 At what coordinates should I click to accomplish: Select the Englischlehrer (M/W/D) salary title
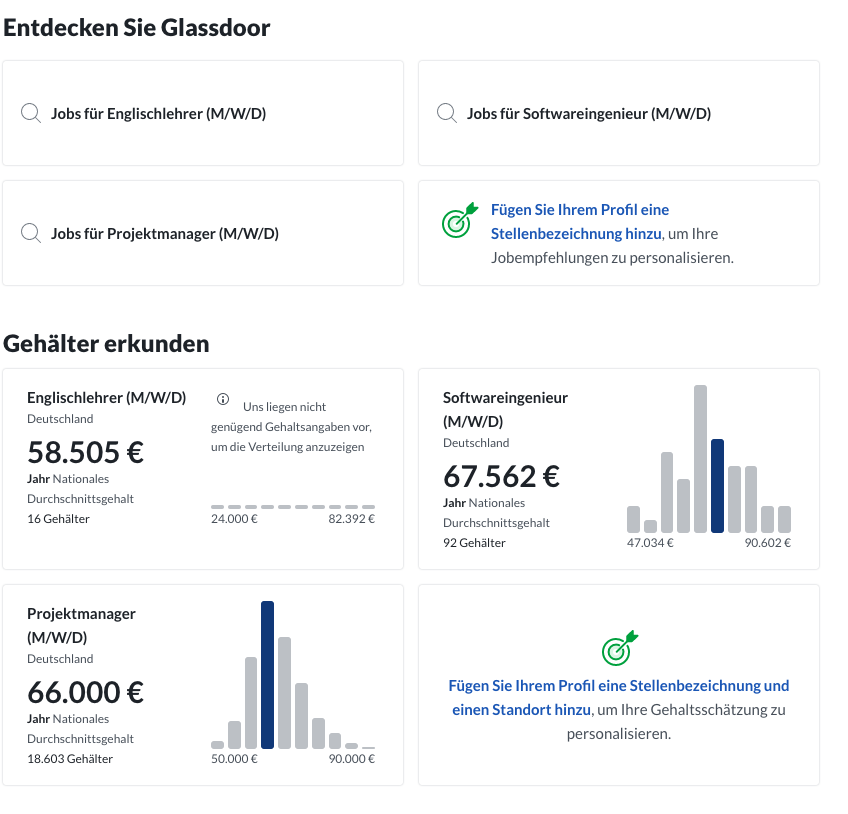(x=107, y=398)
